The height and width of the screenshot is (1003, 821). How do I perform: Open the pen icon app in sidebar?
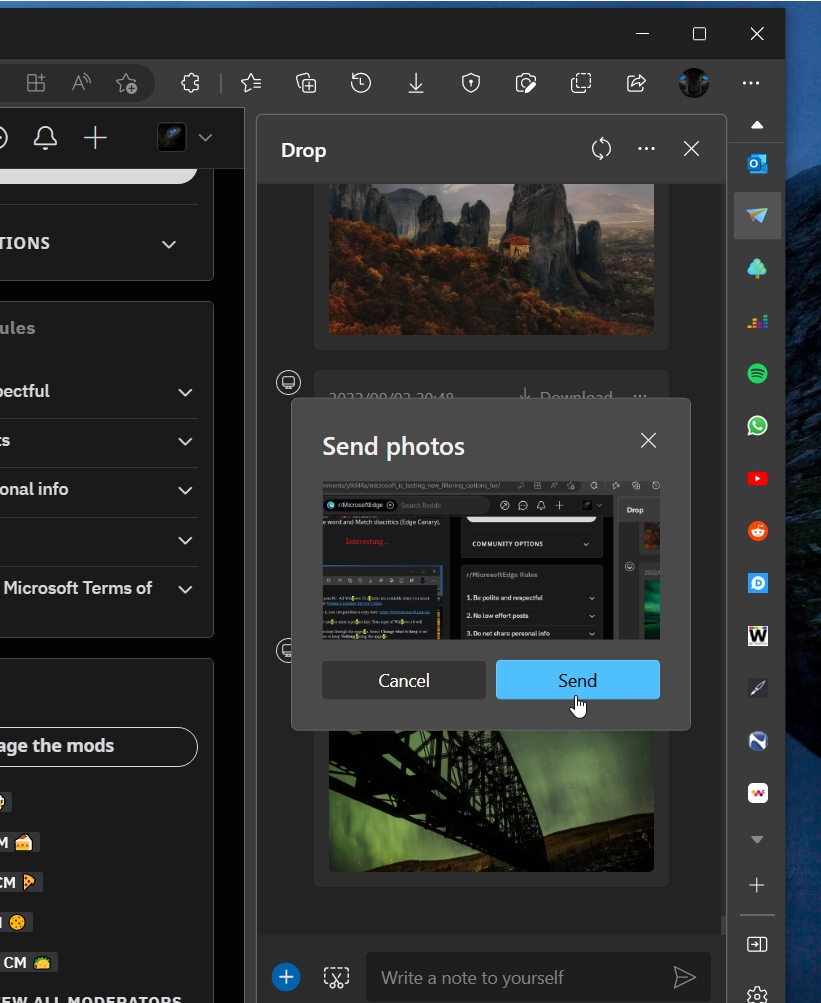[x=758, y=688]
